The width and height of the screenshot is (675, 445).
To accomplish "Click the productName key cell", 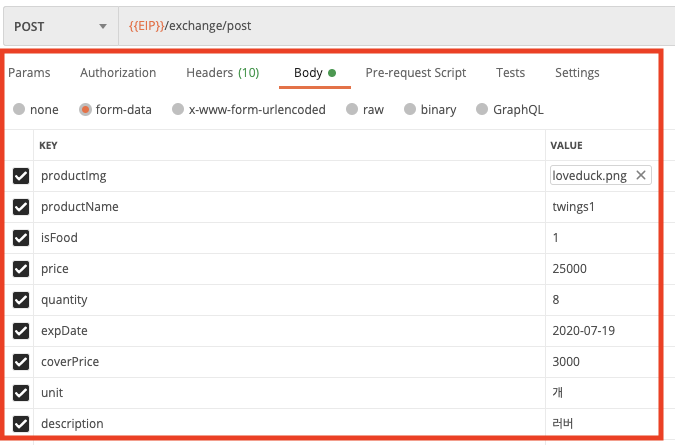I will tap(289, 207).
